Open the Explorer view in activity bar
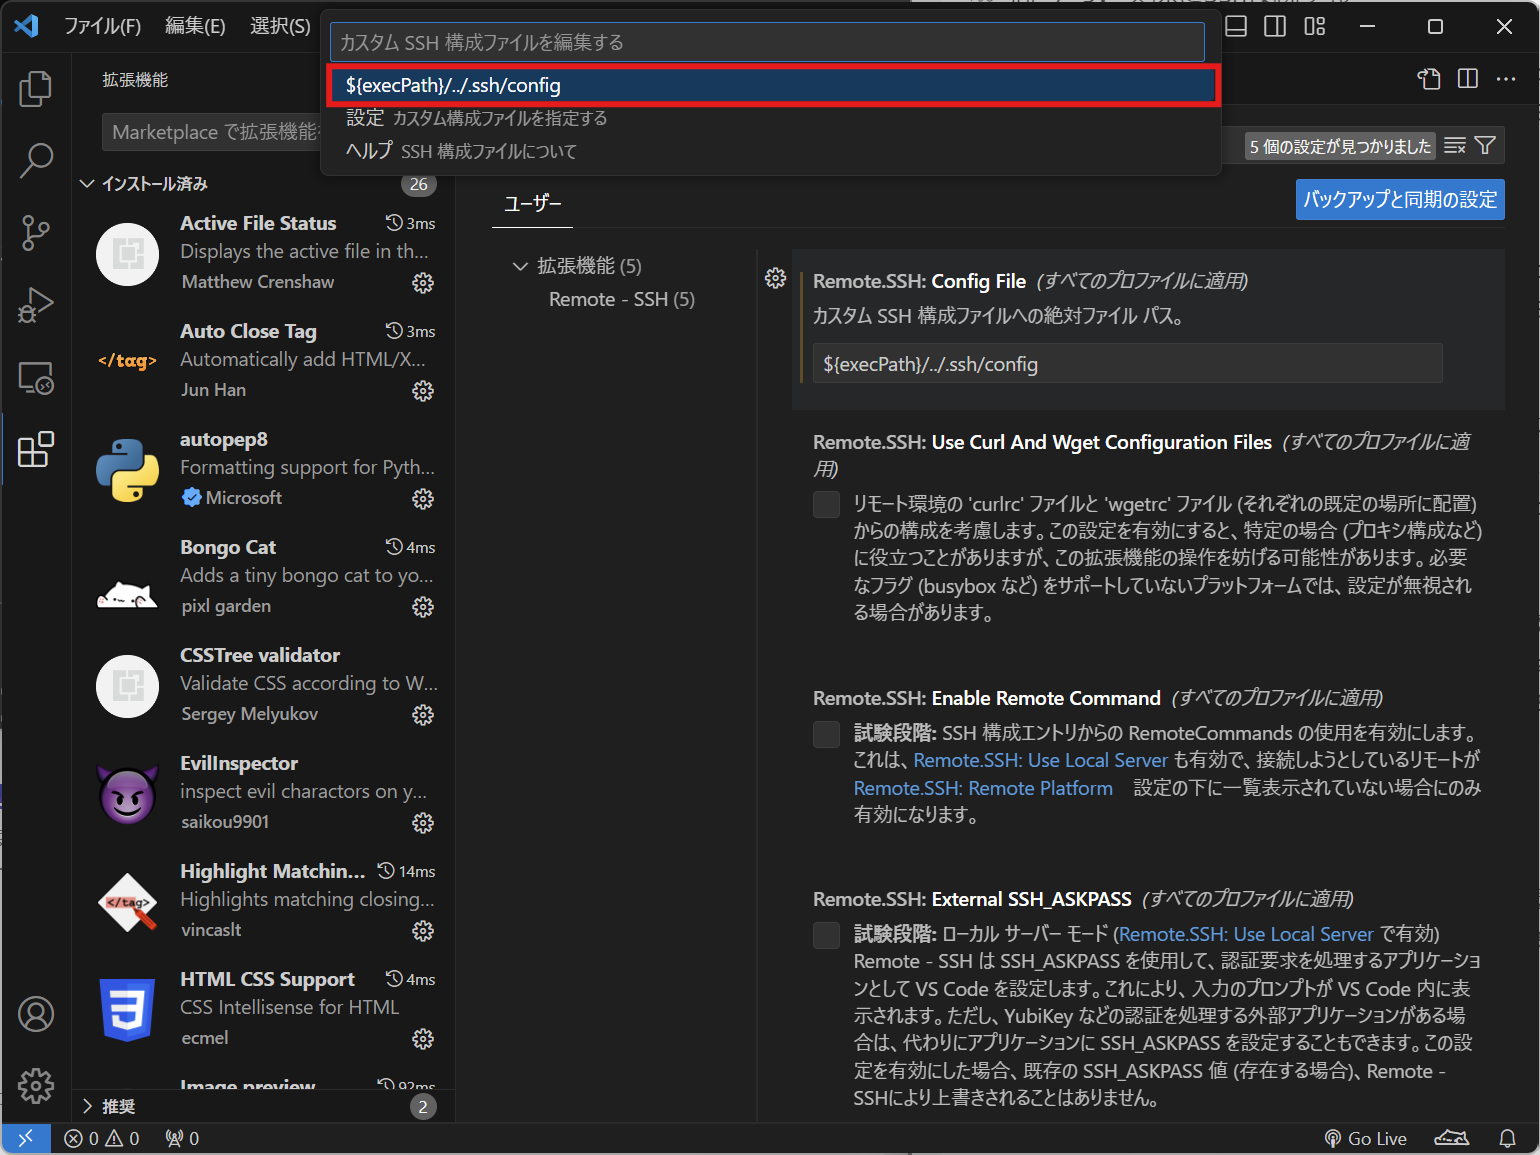This screenshot has height=1155, width=1540. 36,89
